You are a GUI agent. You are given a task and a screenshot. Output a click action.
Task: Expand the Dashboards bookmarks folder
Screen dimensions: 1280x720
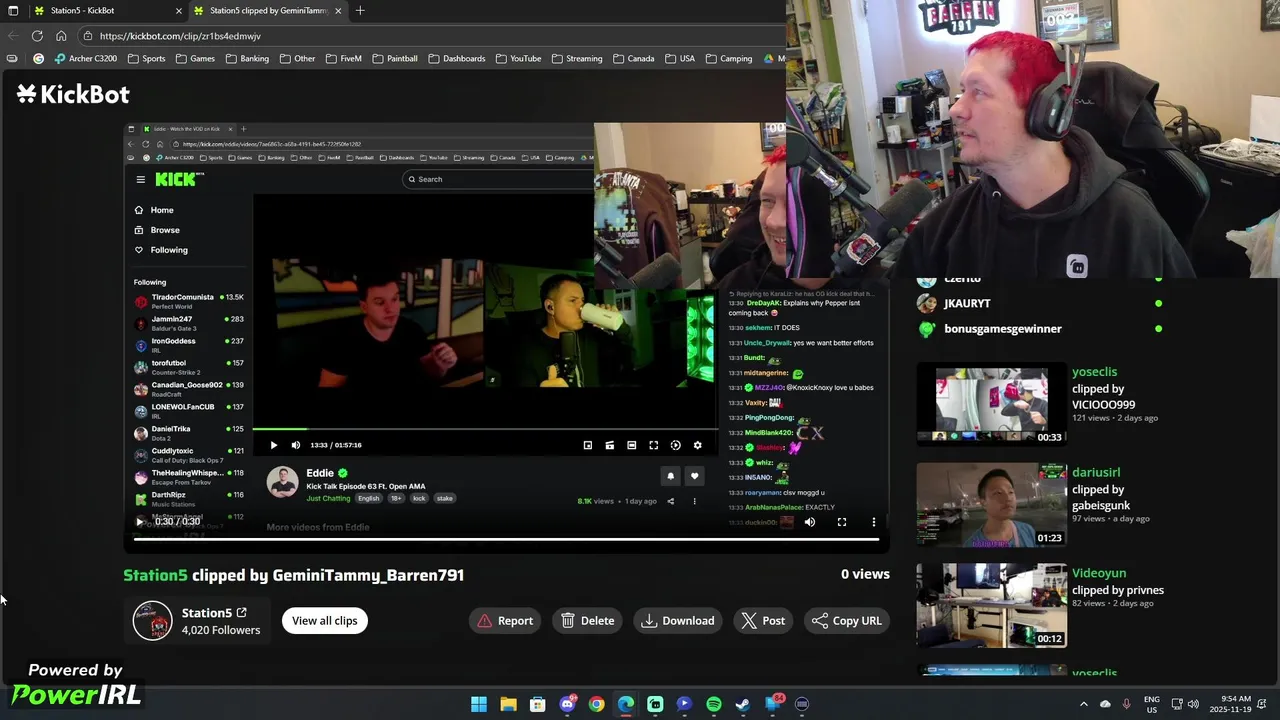(456, 58)
